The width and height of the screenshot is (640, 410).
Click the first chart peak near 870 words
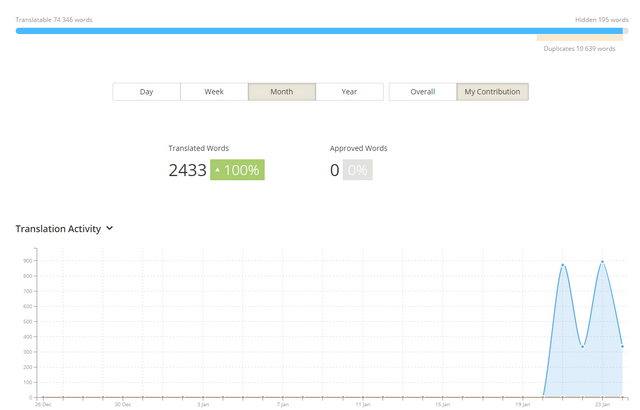(562, 265)
